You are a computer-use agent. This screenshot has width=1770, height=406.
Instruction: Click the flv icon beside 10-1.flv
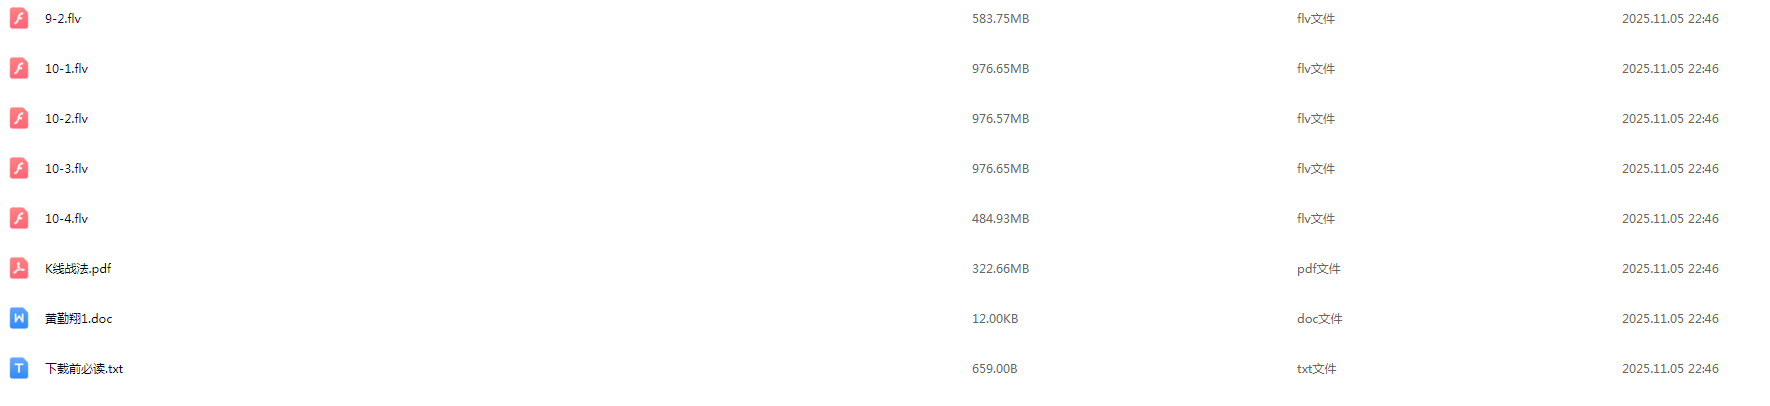tap(19, 68)
